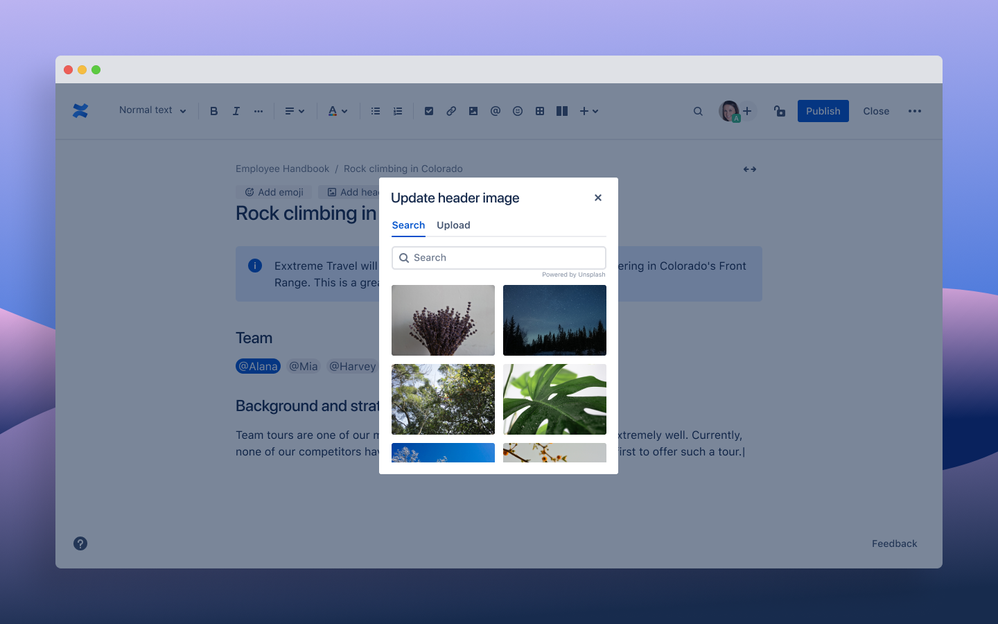Invite collaborator with plus icon

(x=748, y=111)
